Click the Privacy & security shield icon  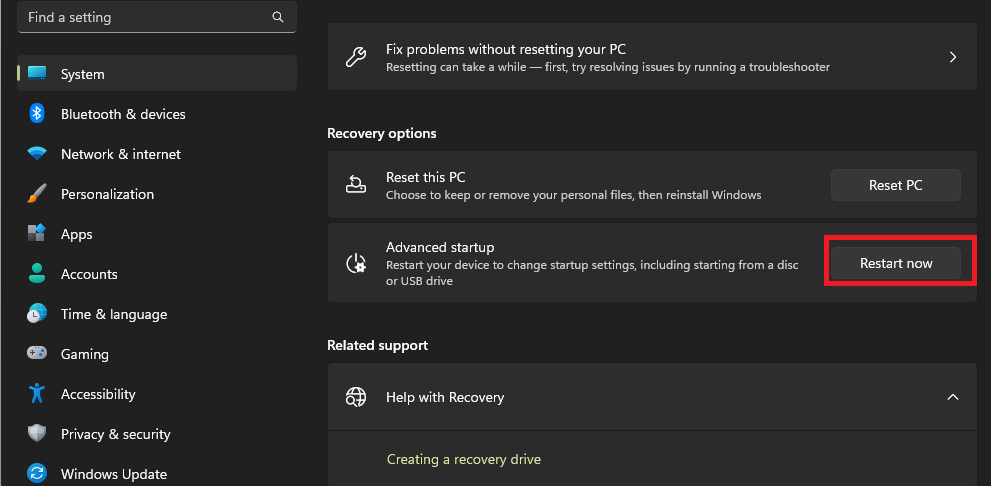click(x=37, y=434)
